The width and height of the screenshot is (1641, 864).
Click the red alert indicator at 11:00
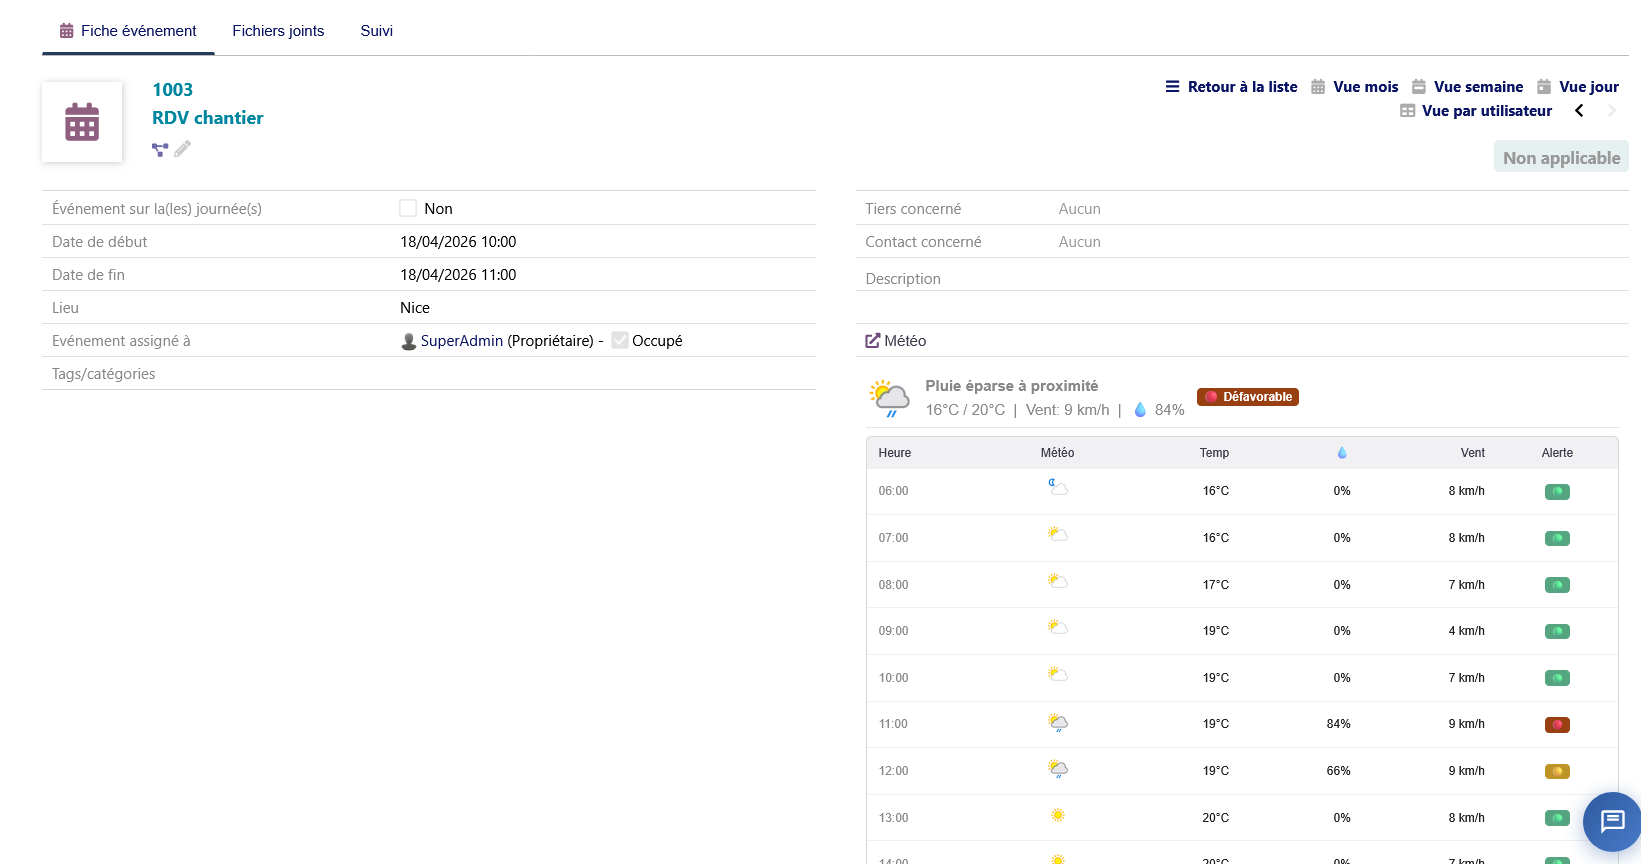(1556, 725)
